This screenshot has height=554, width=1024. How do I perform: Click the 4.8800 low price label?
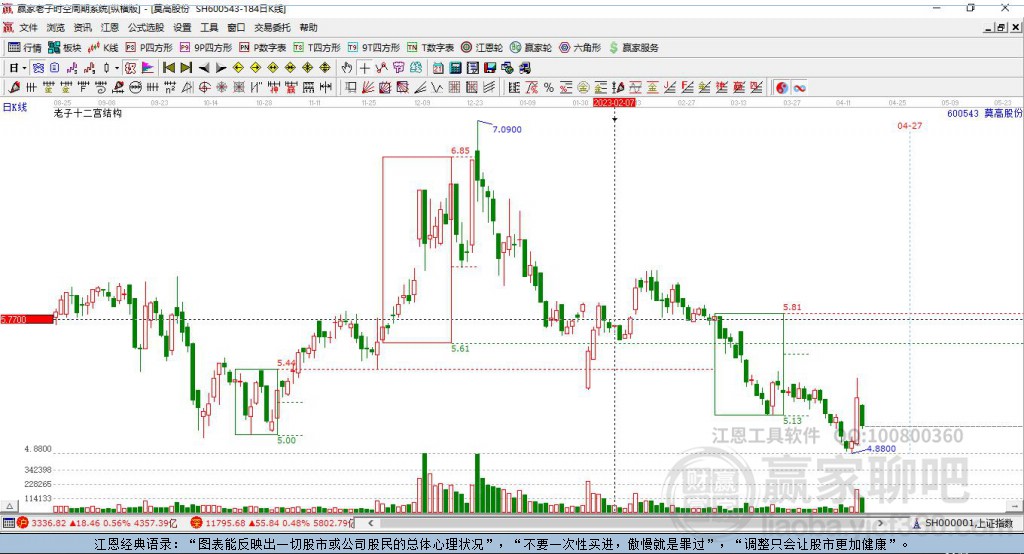(x=881, y=449)
